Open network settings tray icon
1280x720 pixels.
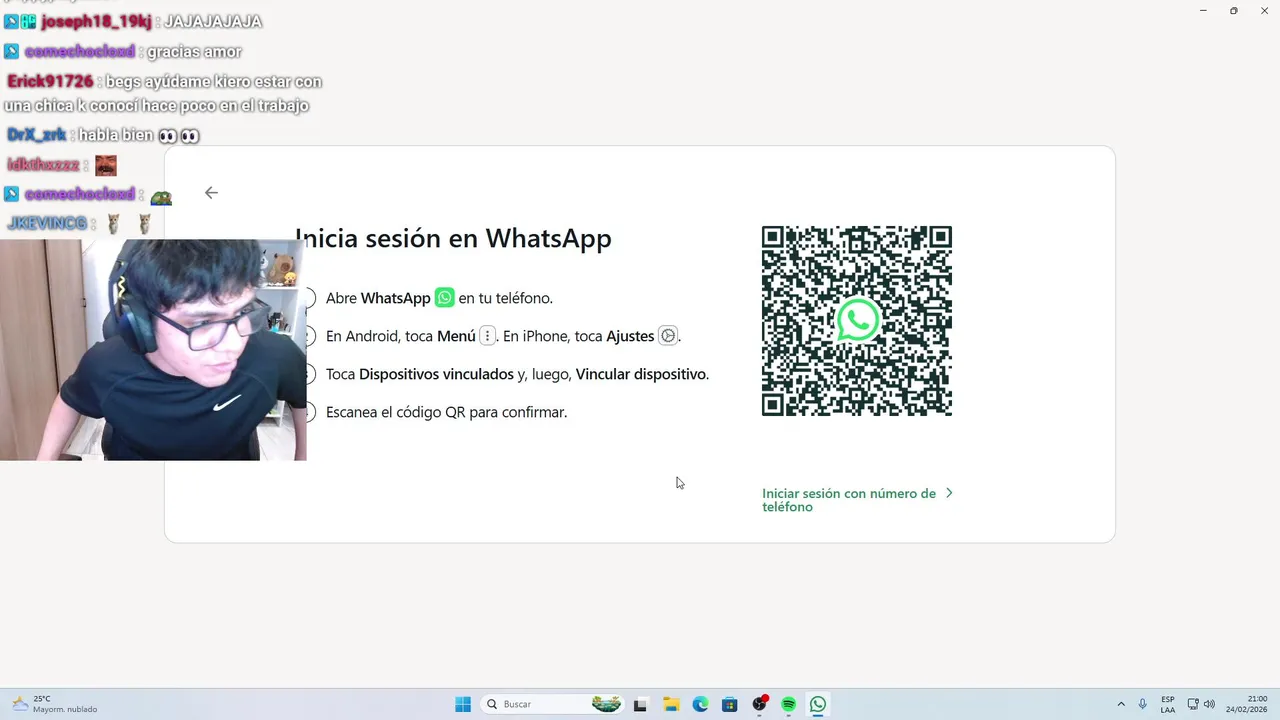[1193, 704]
